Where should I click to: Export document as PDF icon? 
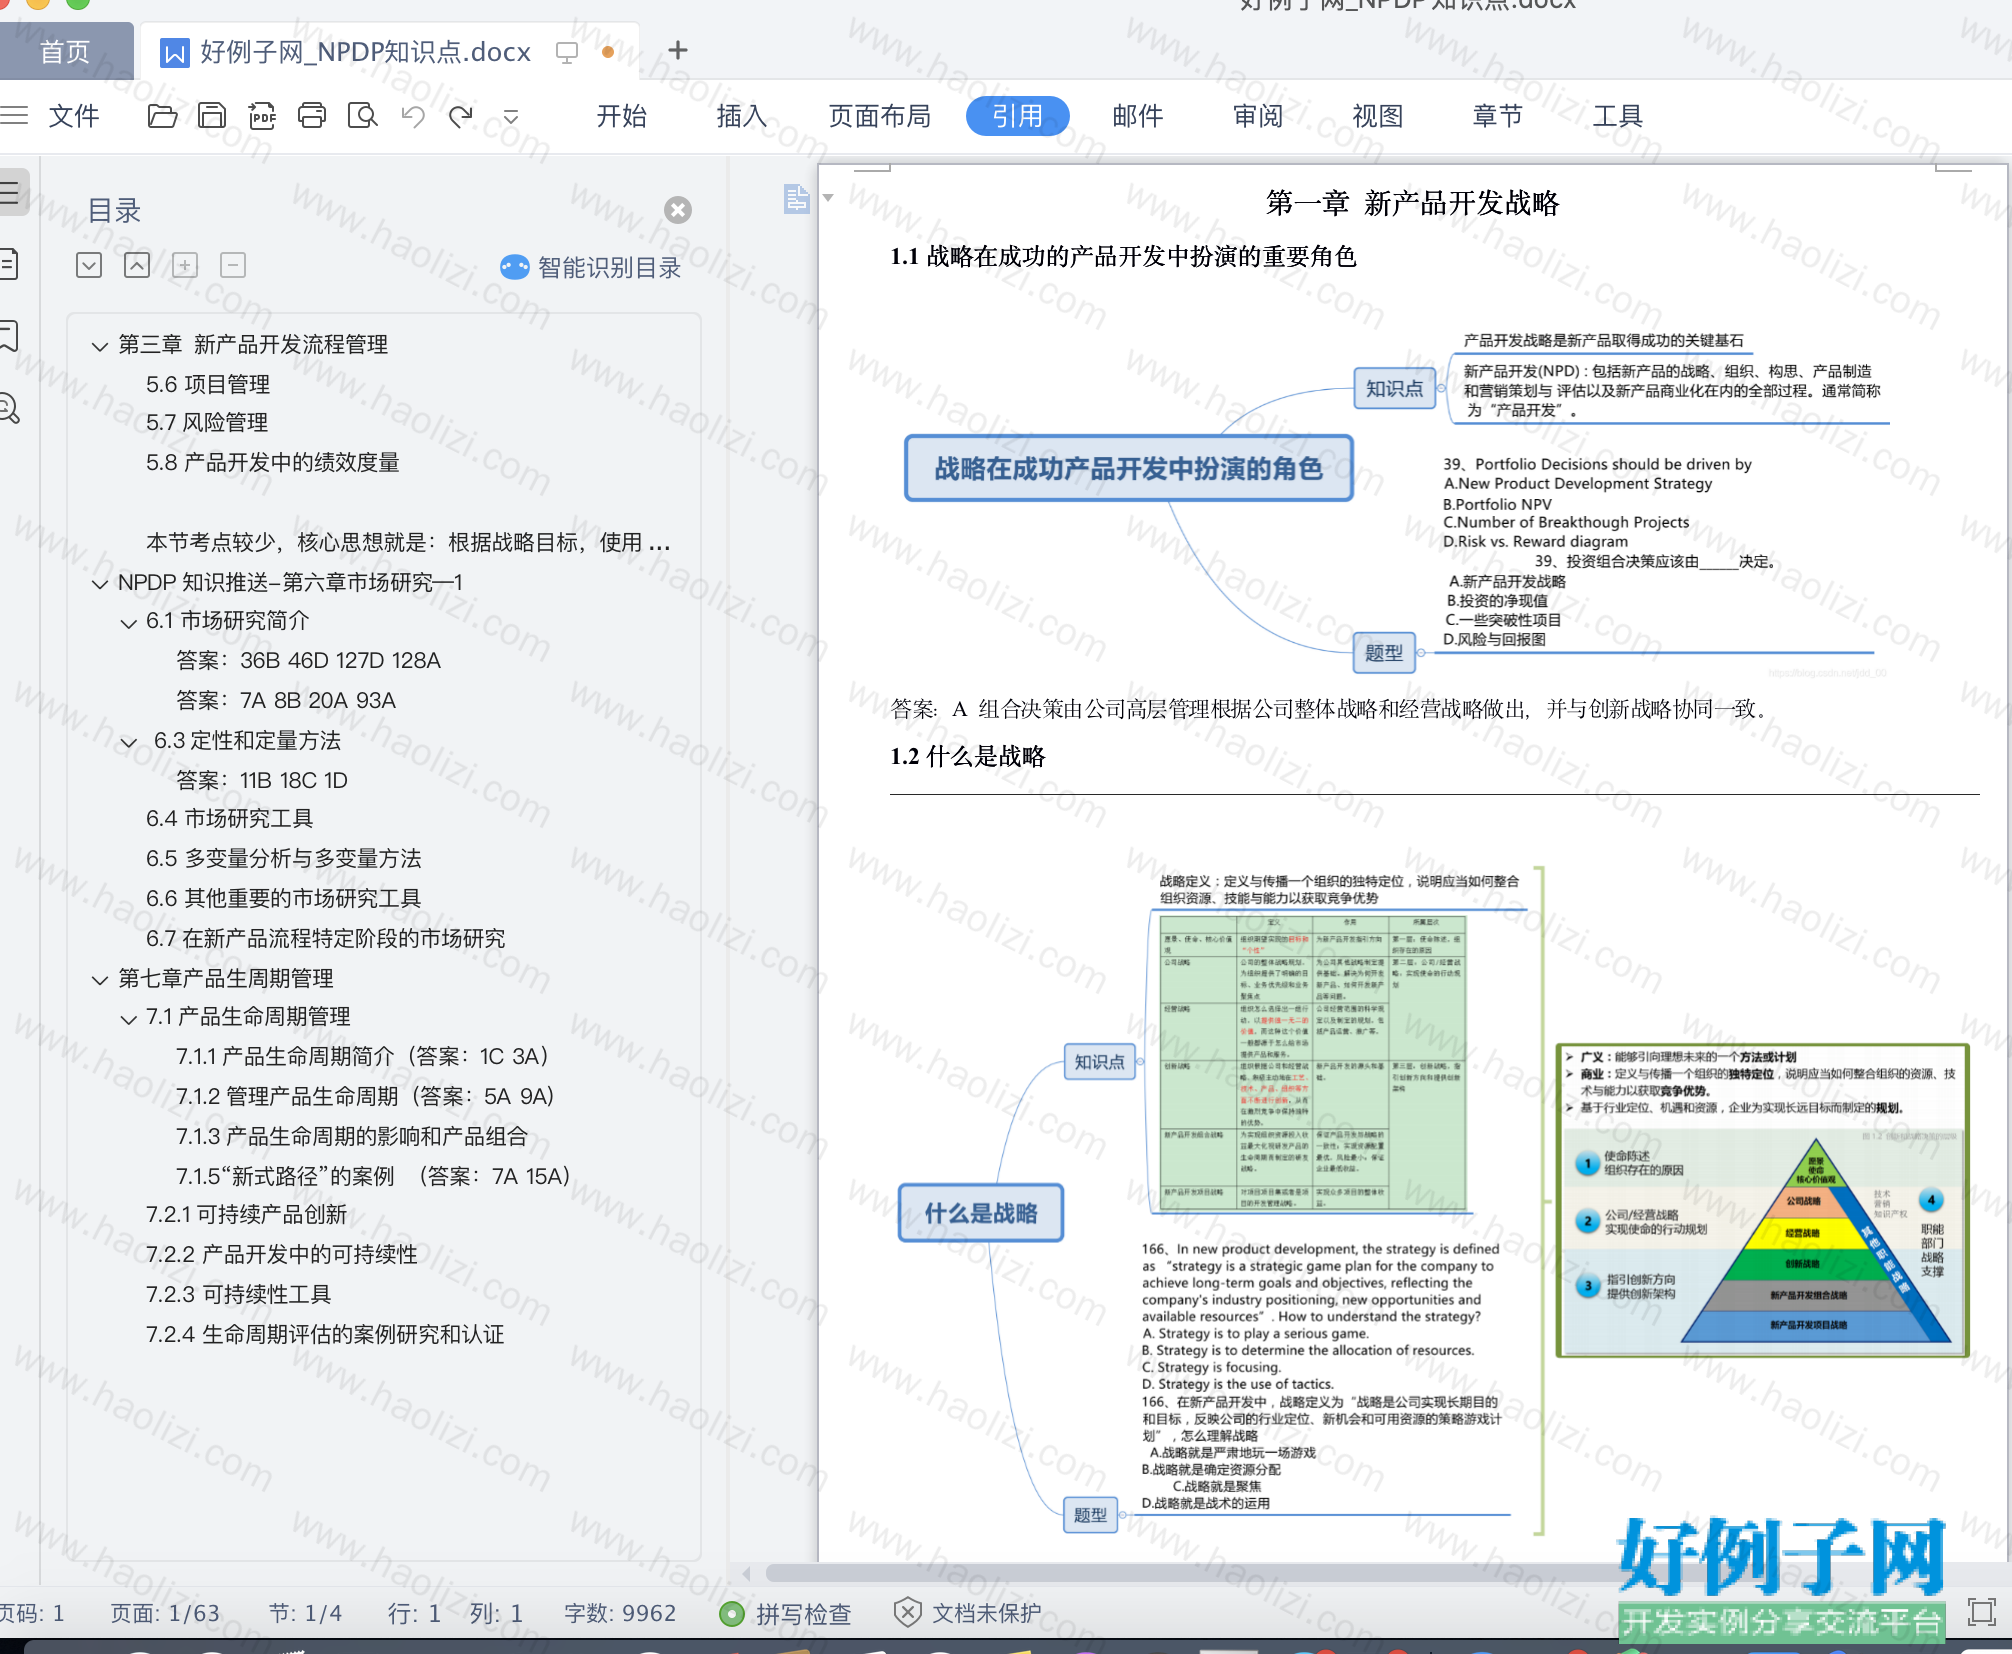tap(262, 116)
